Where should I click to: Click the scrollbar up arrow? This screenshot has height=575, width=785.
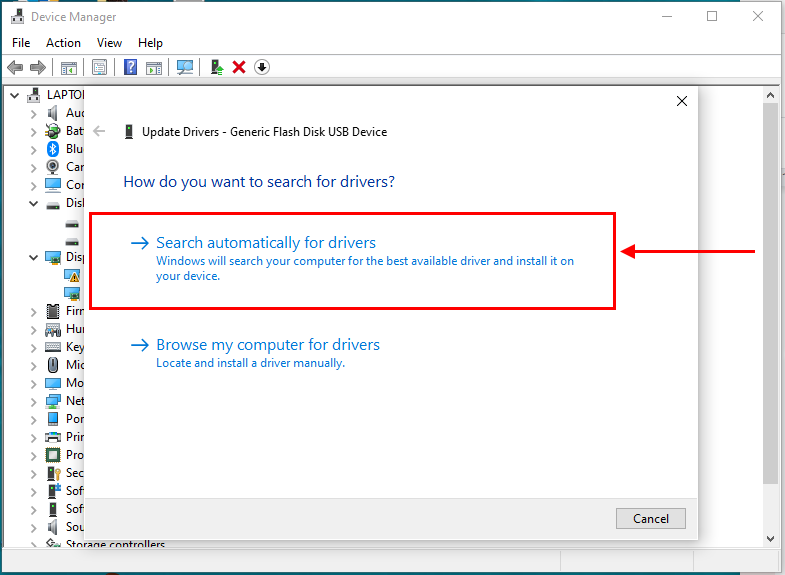[770, 95]
